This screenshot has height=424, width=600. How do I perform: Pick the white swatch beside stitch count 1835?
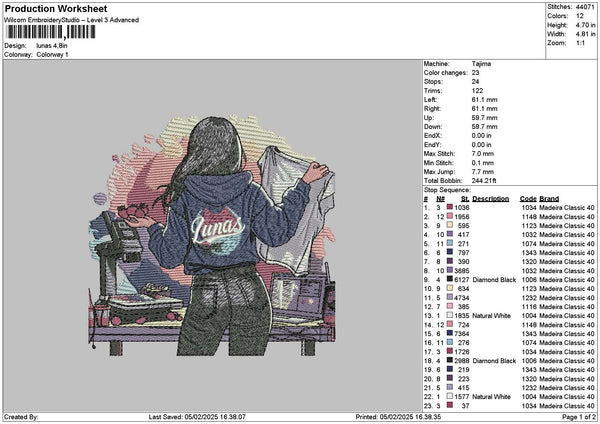tap(450, 316)
